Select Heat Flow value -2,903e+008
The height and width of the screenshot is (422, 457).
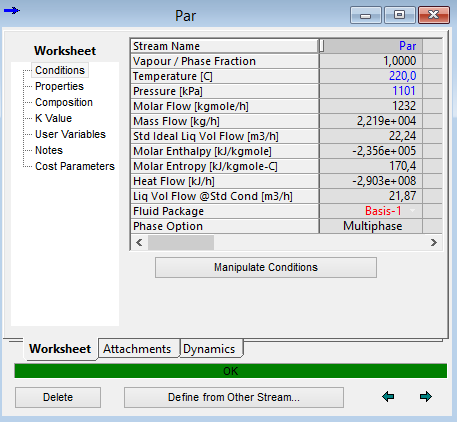pos(371,181)
